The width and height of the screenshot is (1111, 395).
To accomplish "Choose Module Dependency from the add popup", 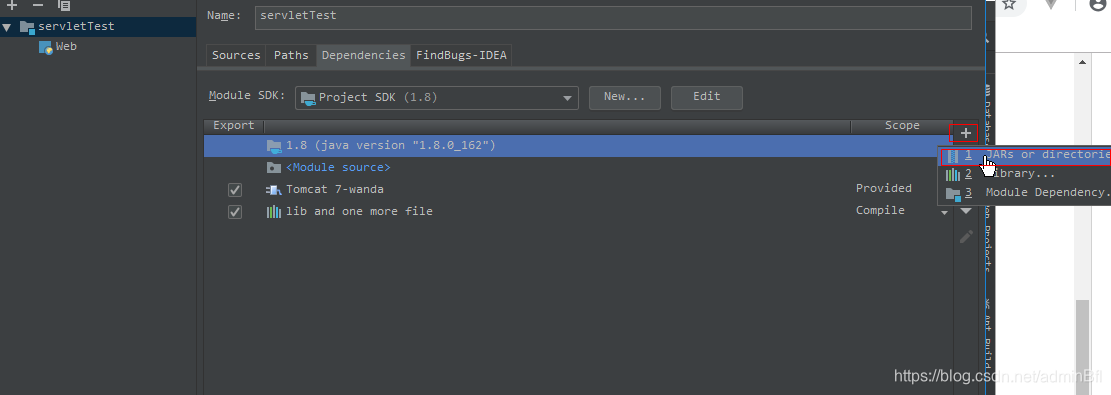I will (1025, 193).
